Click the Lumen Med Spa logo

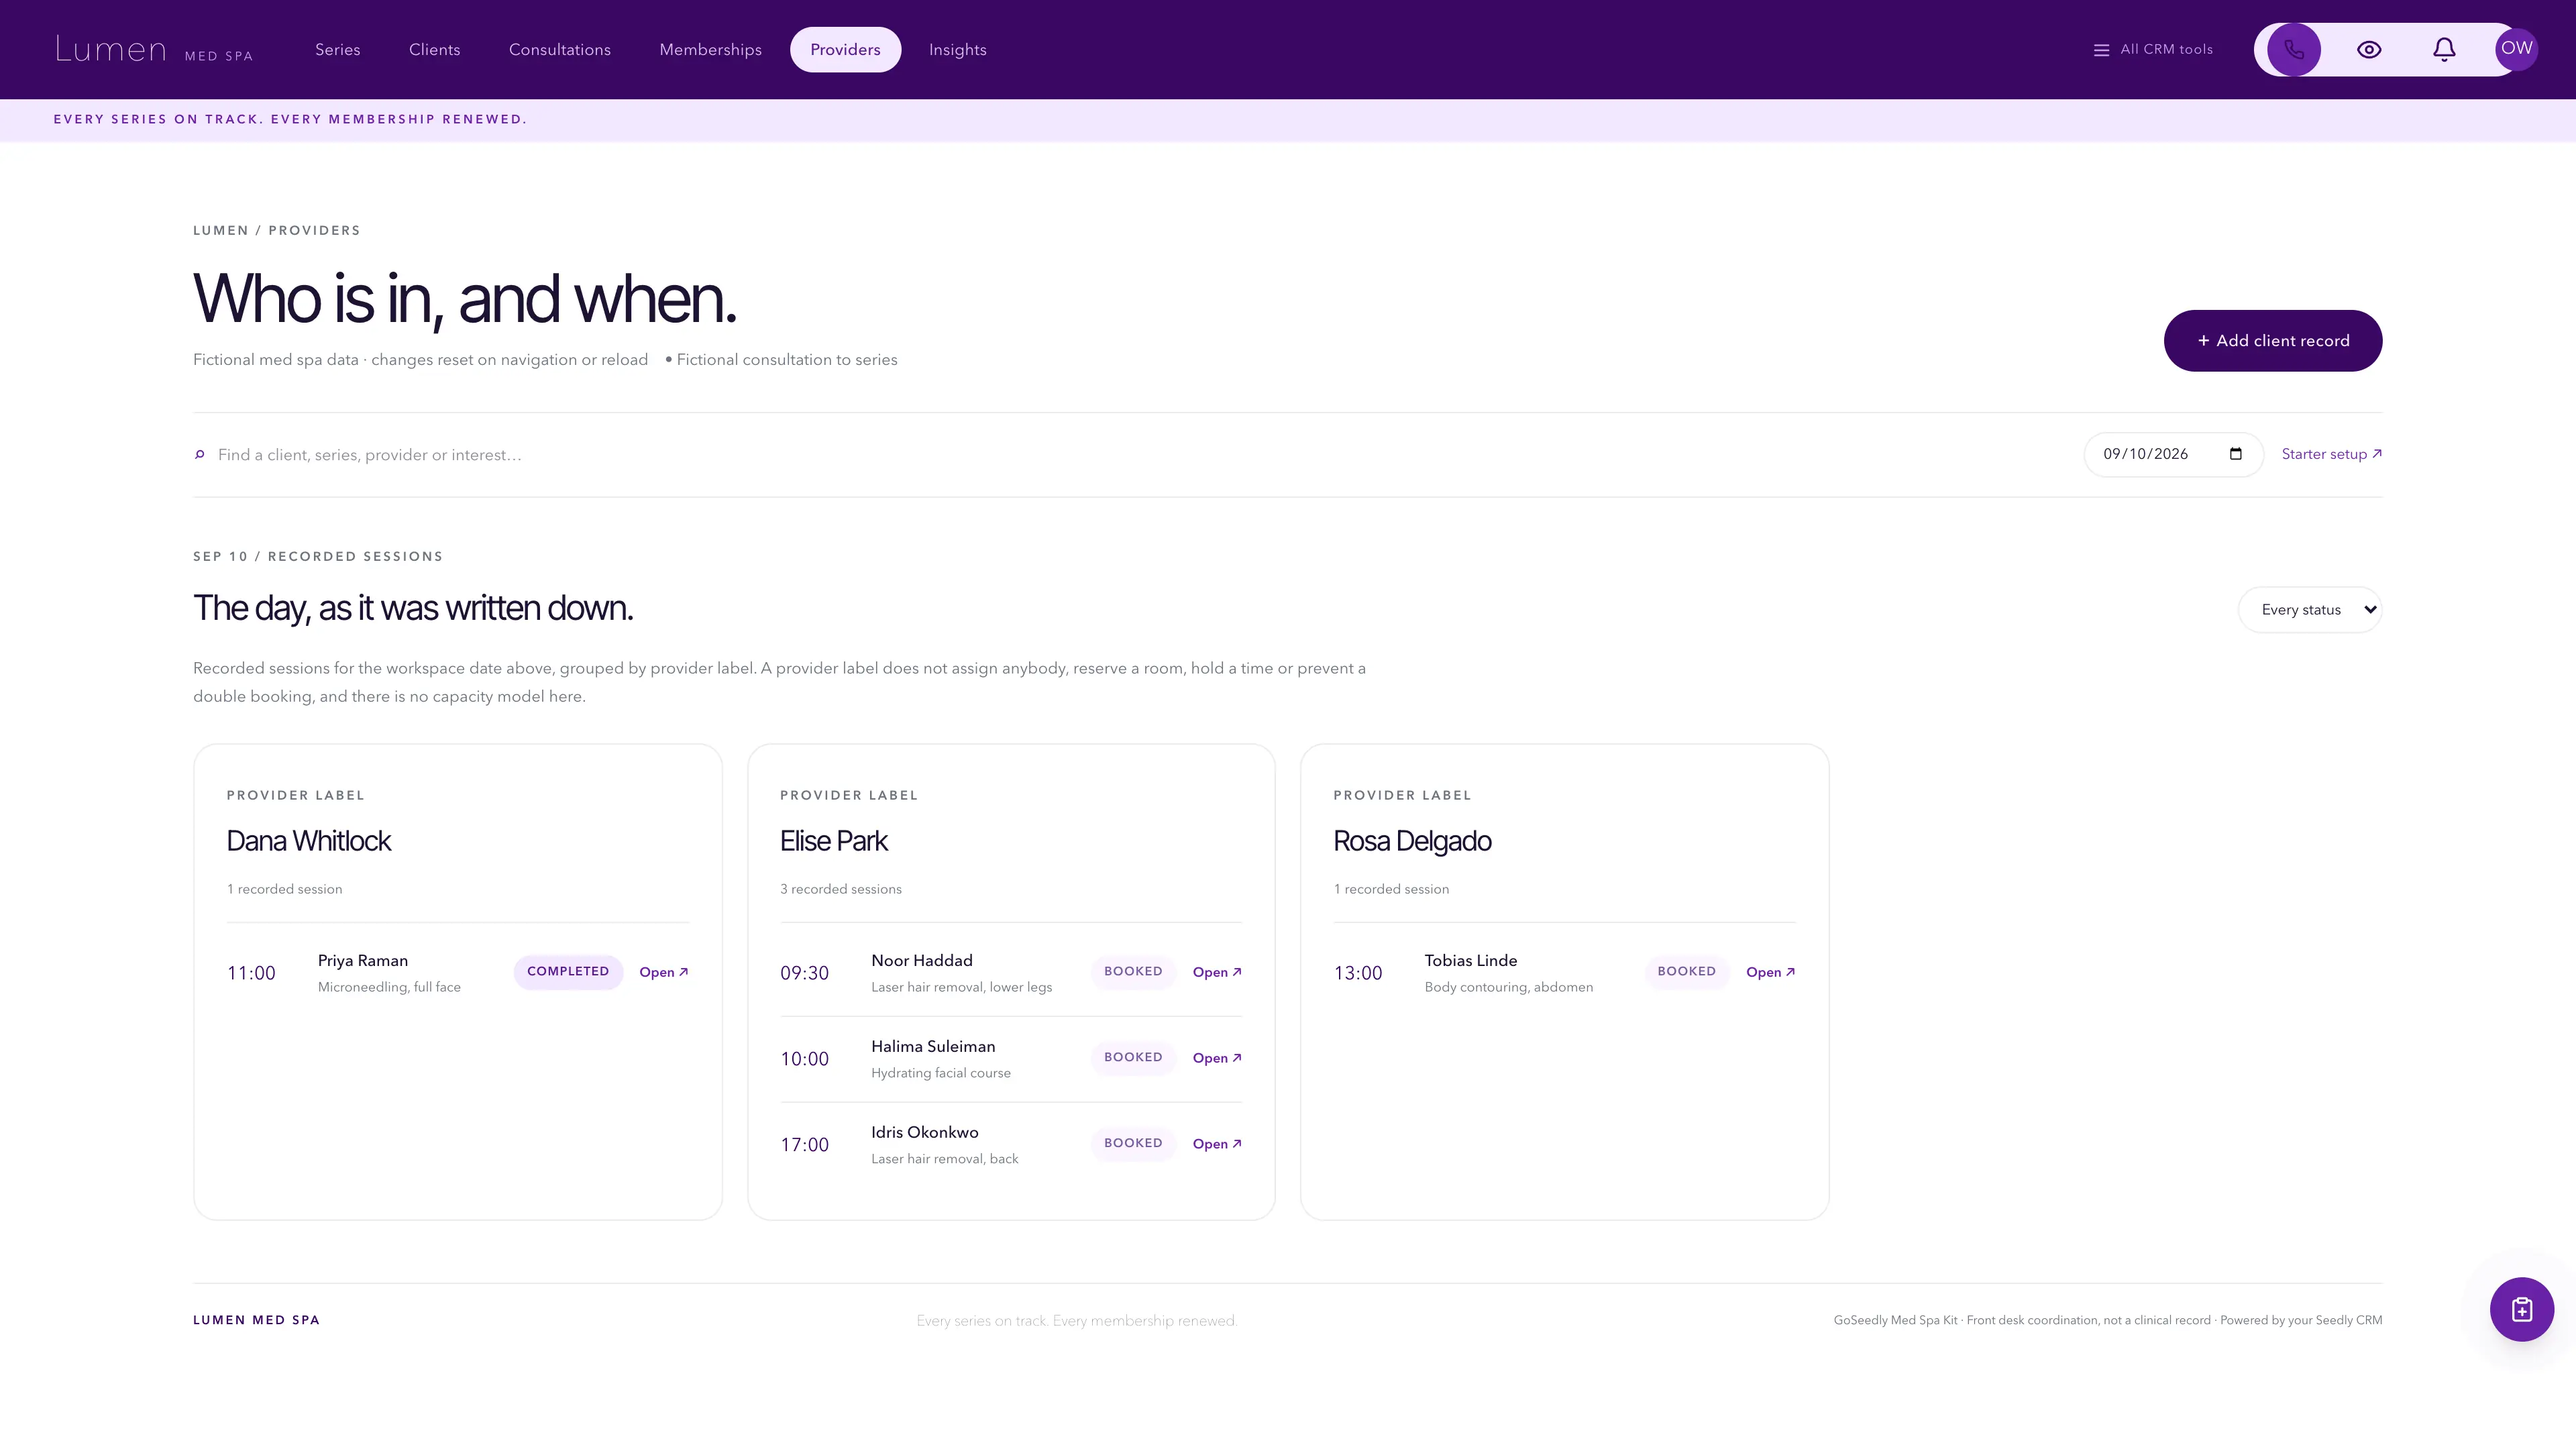coord(154,50)
